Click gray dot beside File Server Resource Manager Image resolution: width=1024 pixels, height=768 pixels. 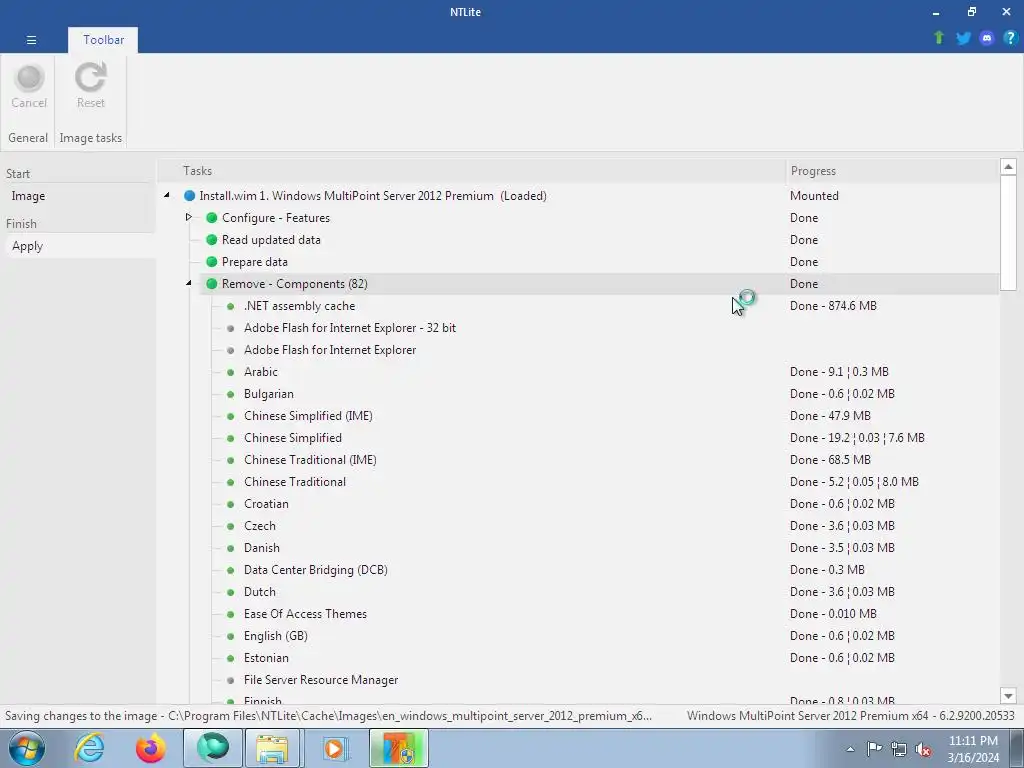coord(231,680)
